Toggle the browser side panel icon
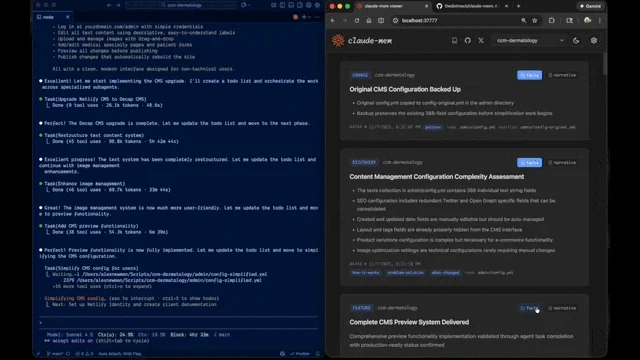Screen dimensions: 640x360 point(381,20)
